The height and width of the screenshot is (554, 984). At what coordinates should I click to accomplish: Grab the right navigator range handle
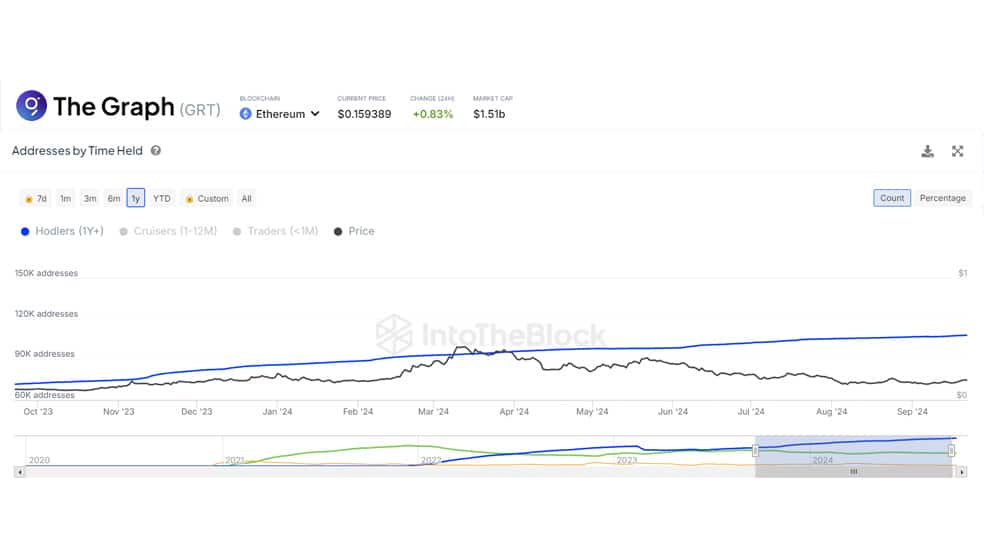click(951, 450)
